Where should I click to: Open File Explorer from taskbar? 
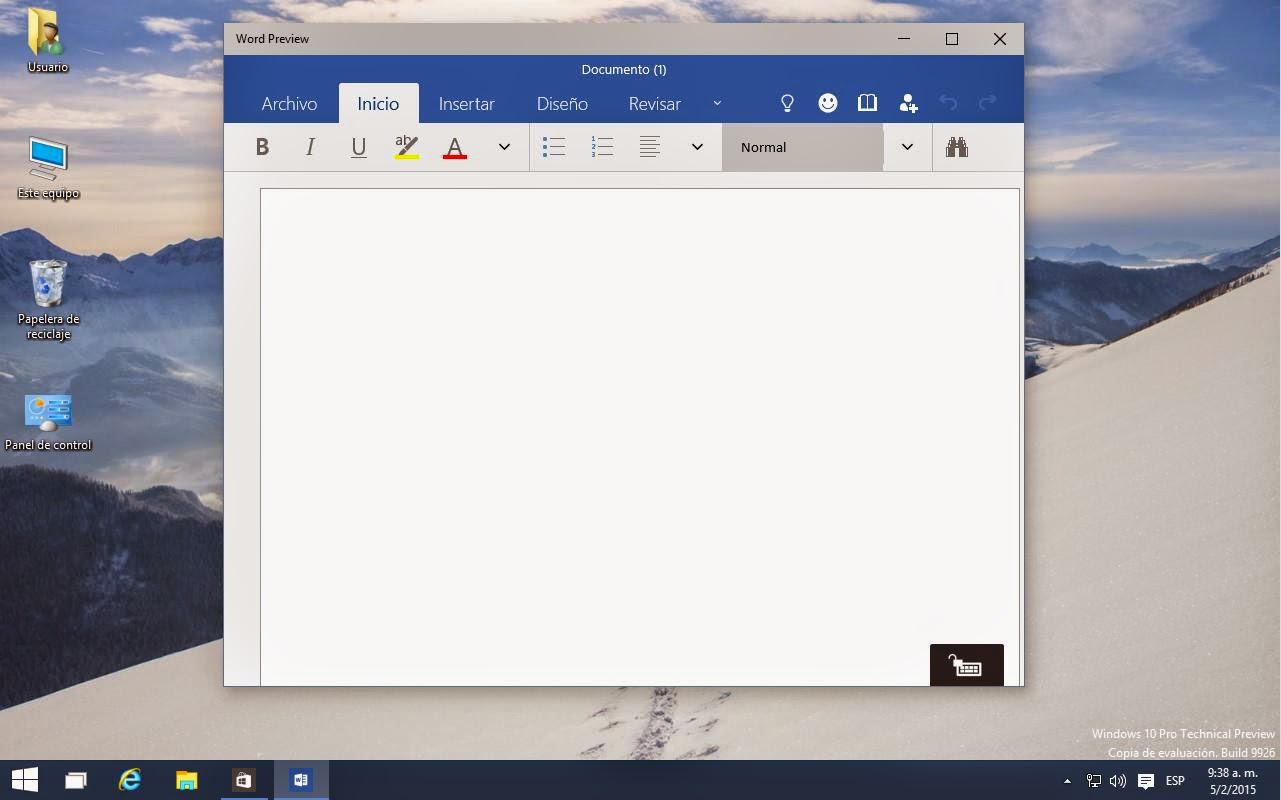(x=186, y=780)
